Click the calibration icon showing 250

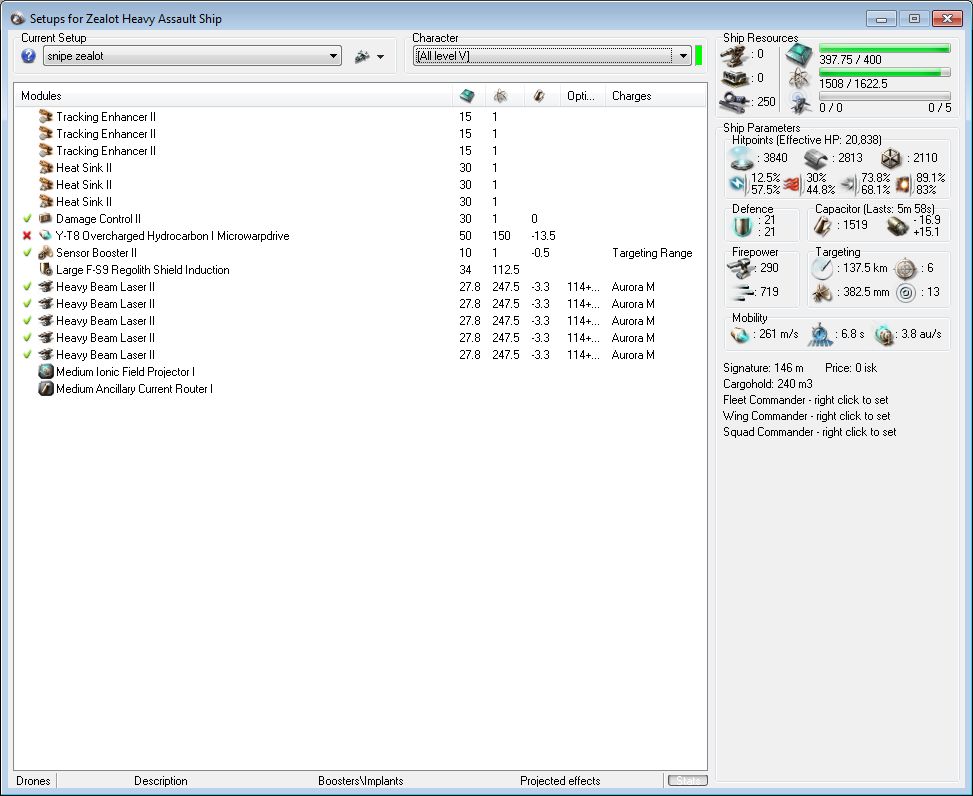735,102
